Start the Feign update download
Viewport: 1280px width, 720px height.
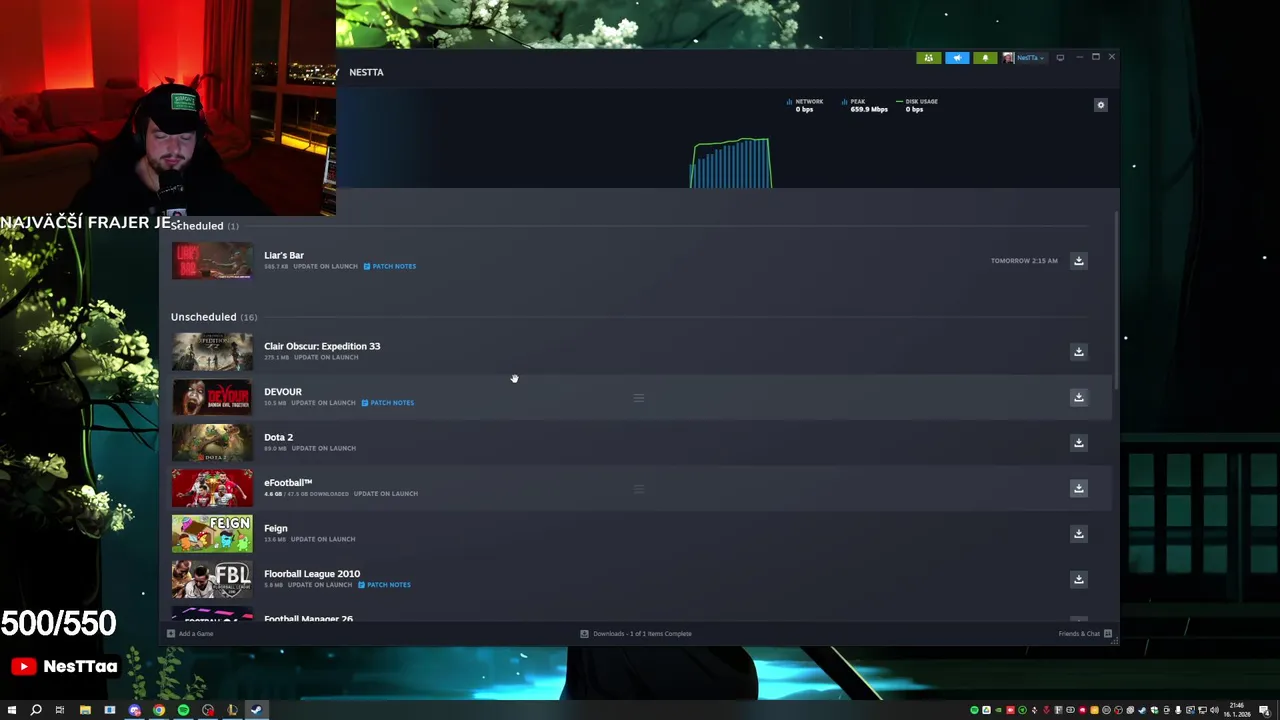click(x=1078, y=534)
